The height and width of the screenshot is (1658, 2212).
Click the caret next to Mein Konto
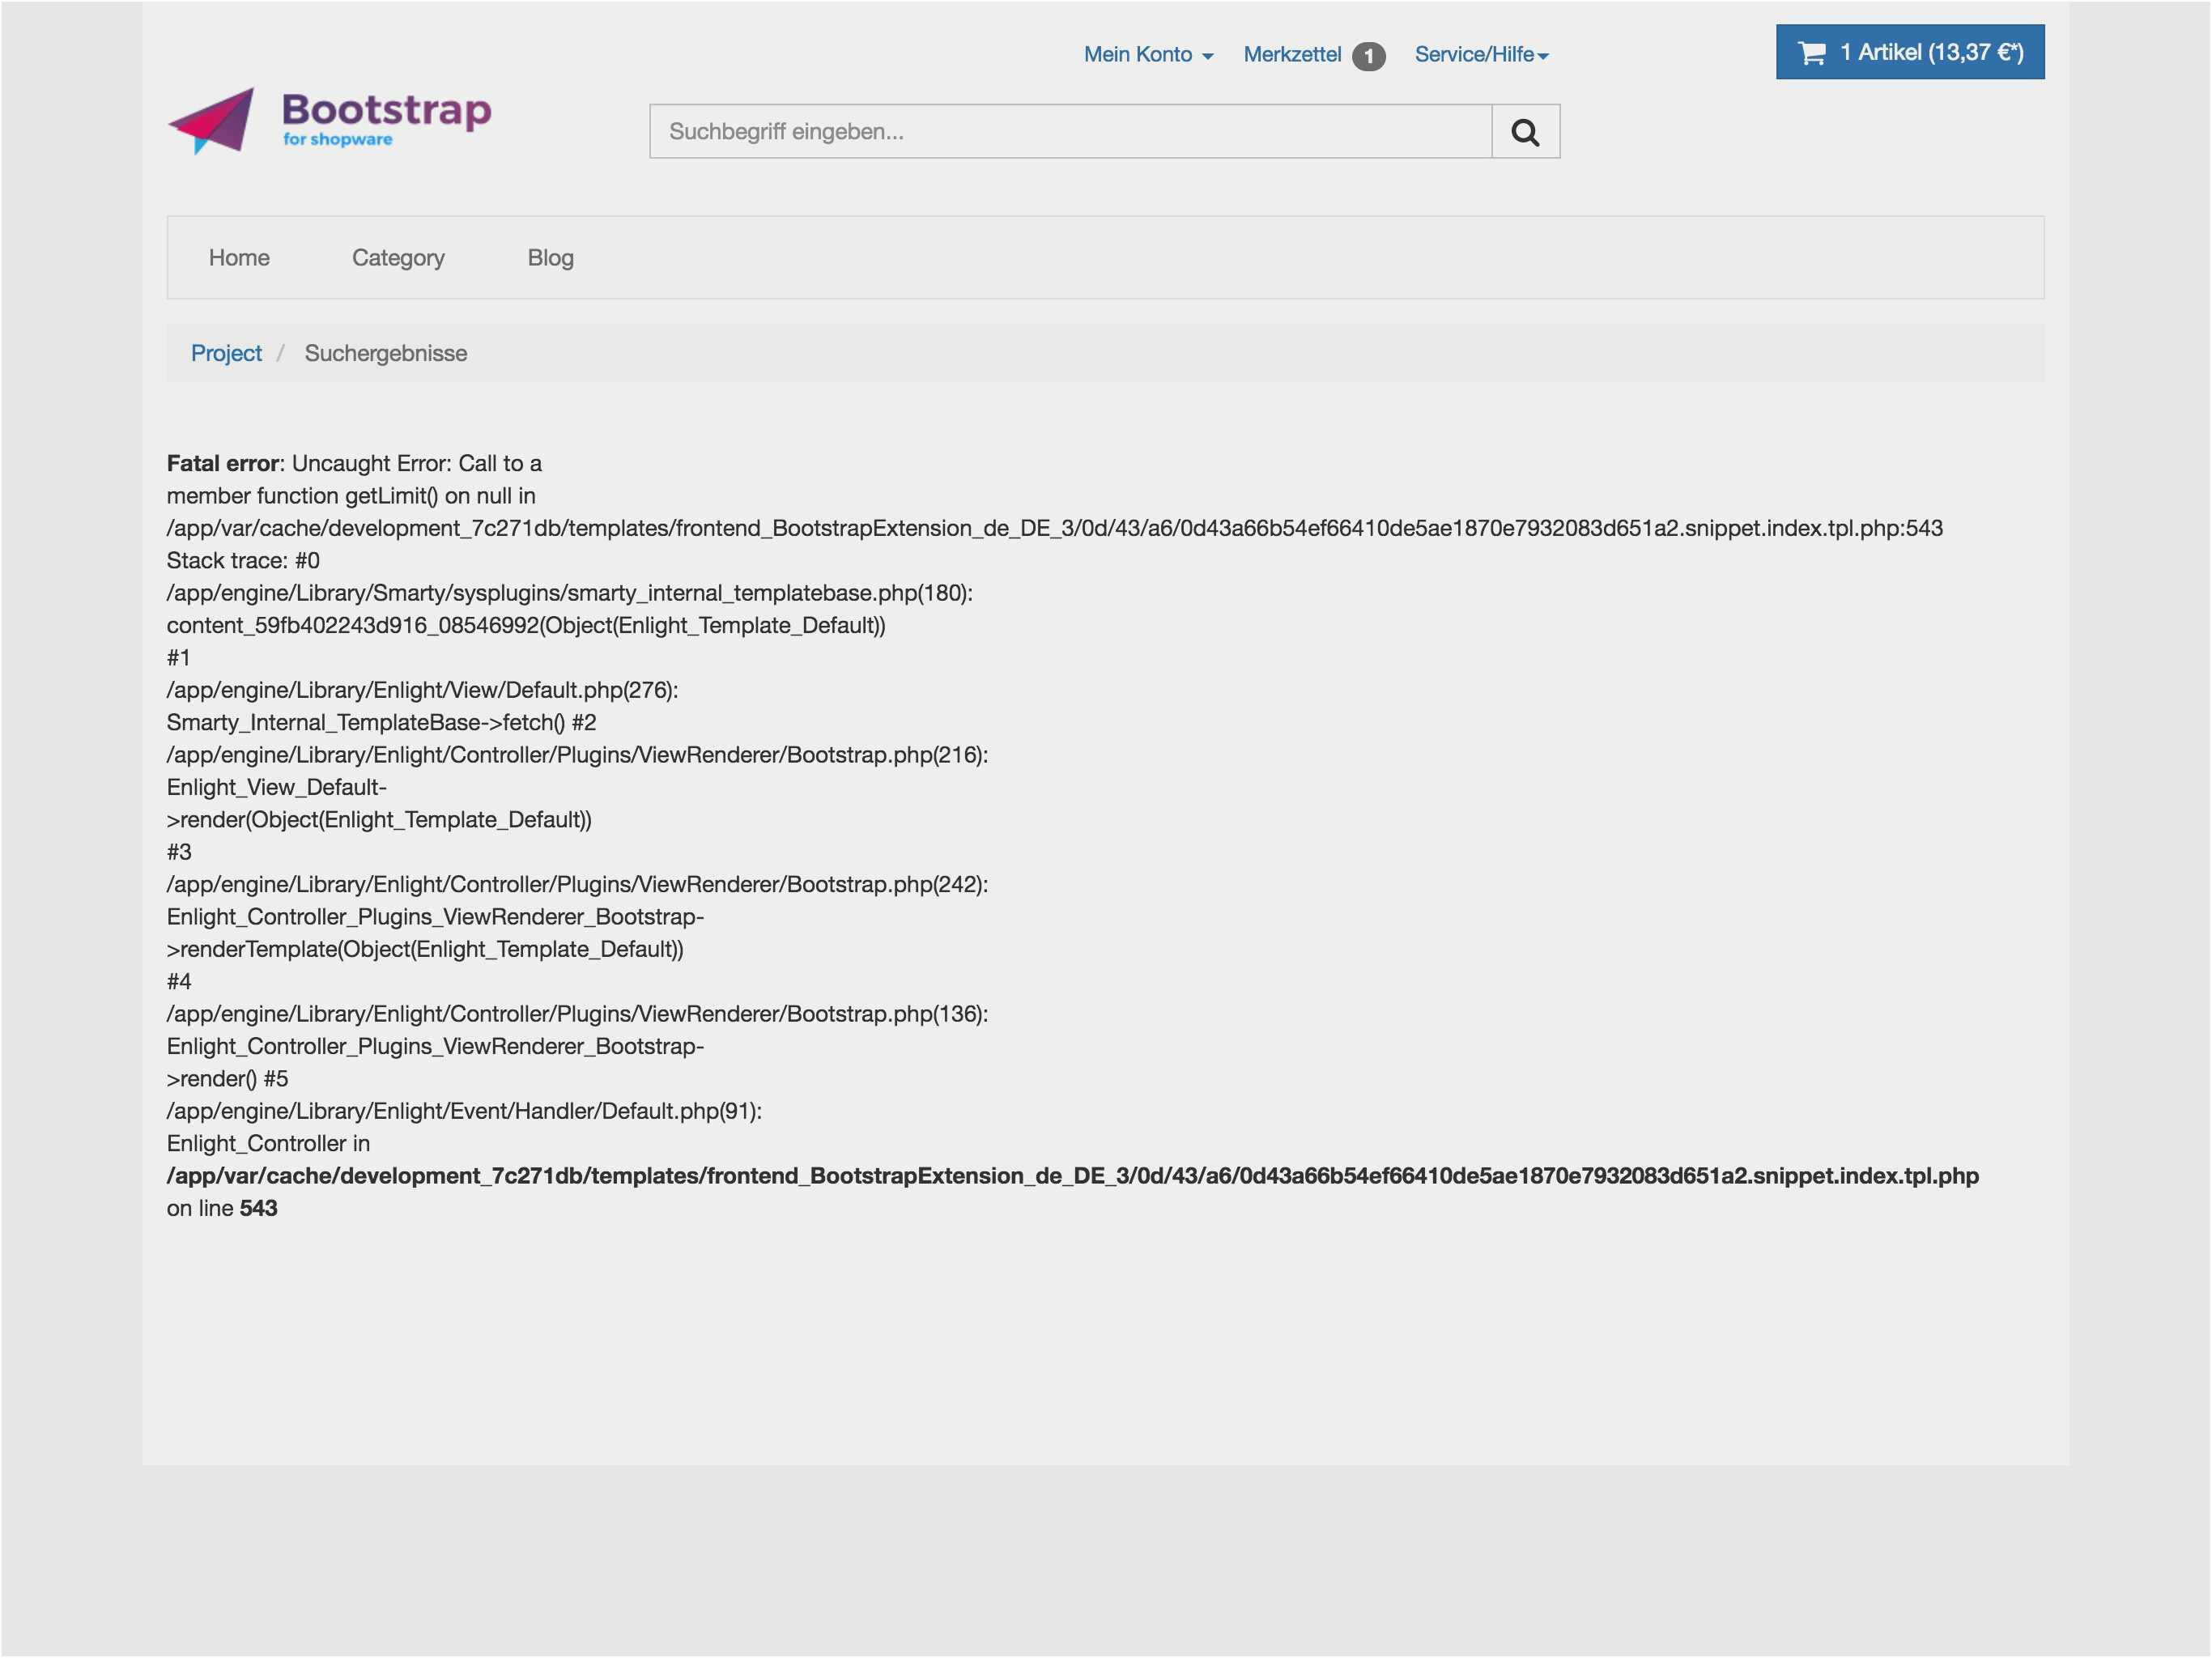[x=1208, y=57]
